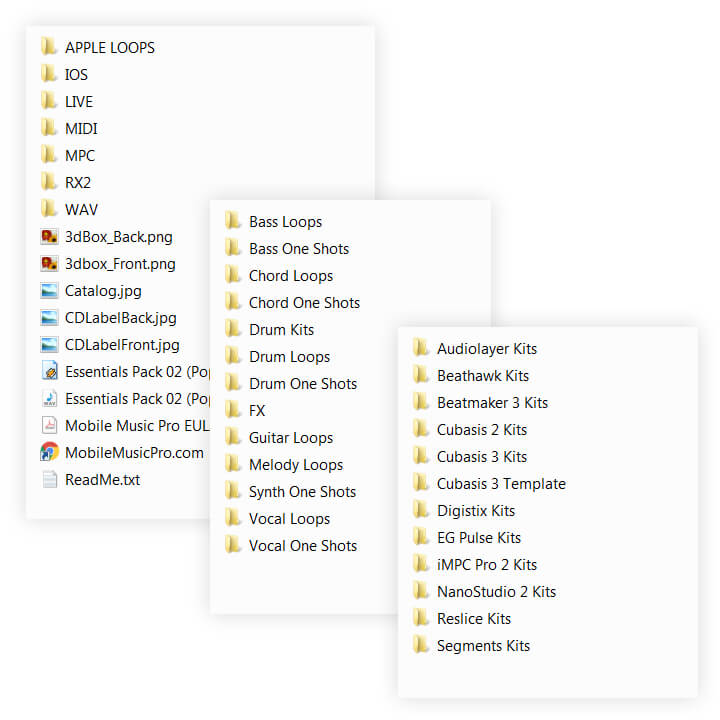Open the Bass Loops folder icon

pyautogui.click(x=233, y=221)
